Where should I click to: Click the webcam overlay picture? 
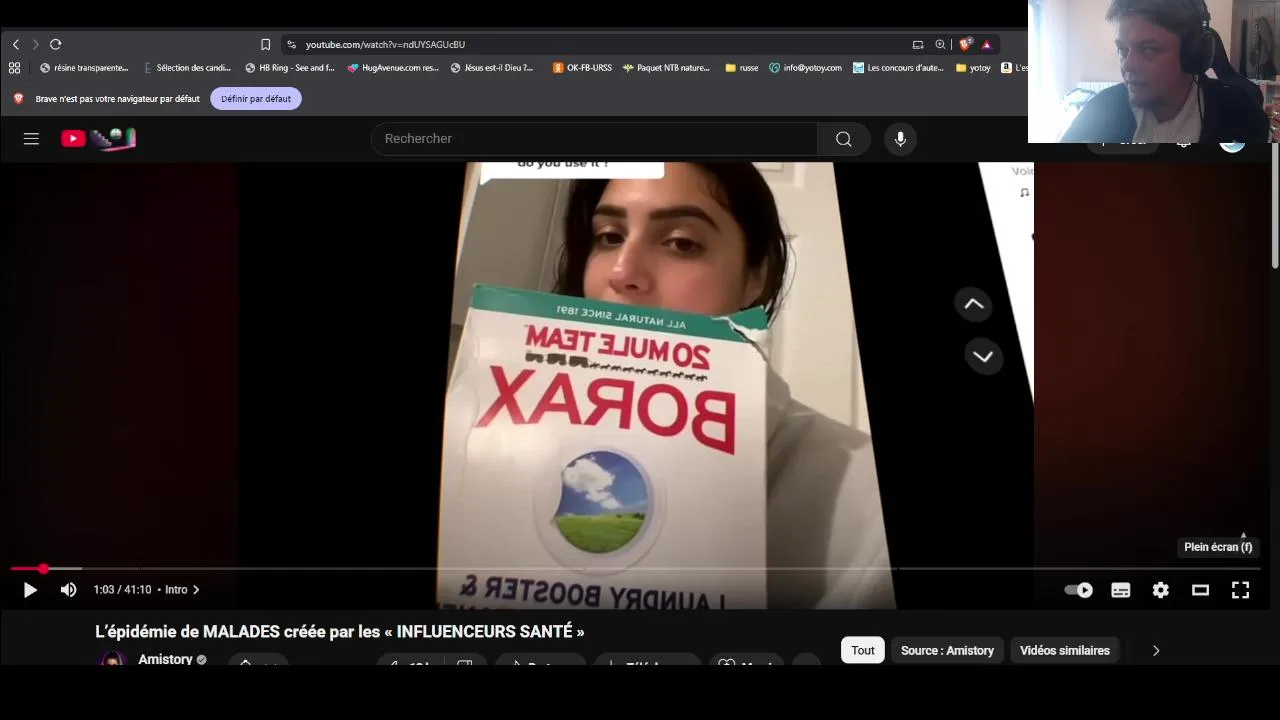coord(1154,72)
